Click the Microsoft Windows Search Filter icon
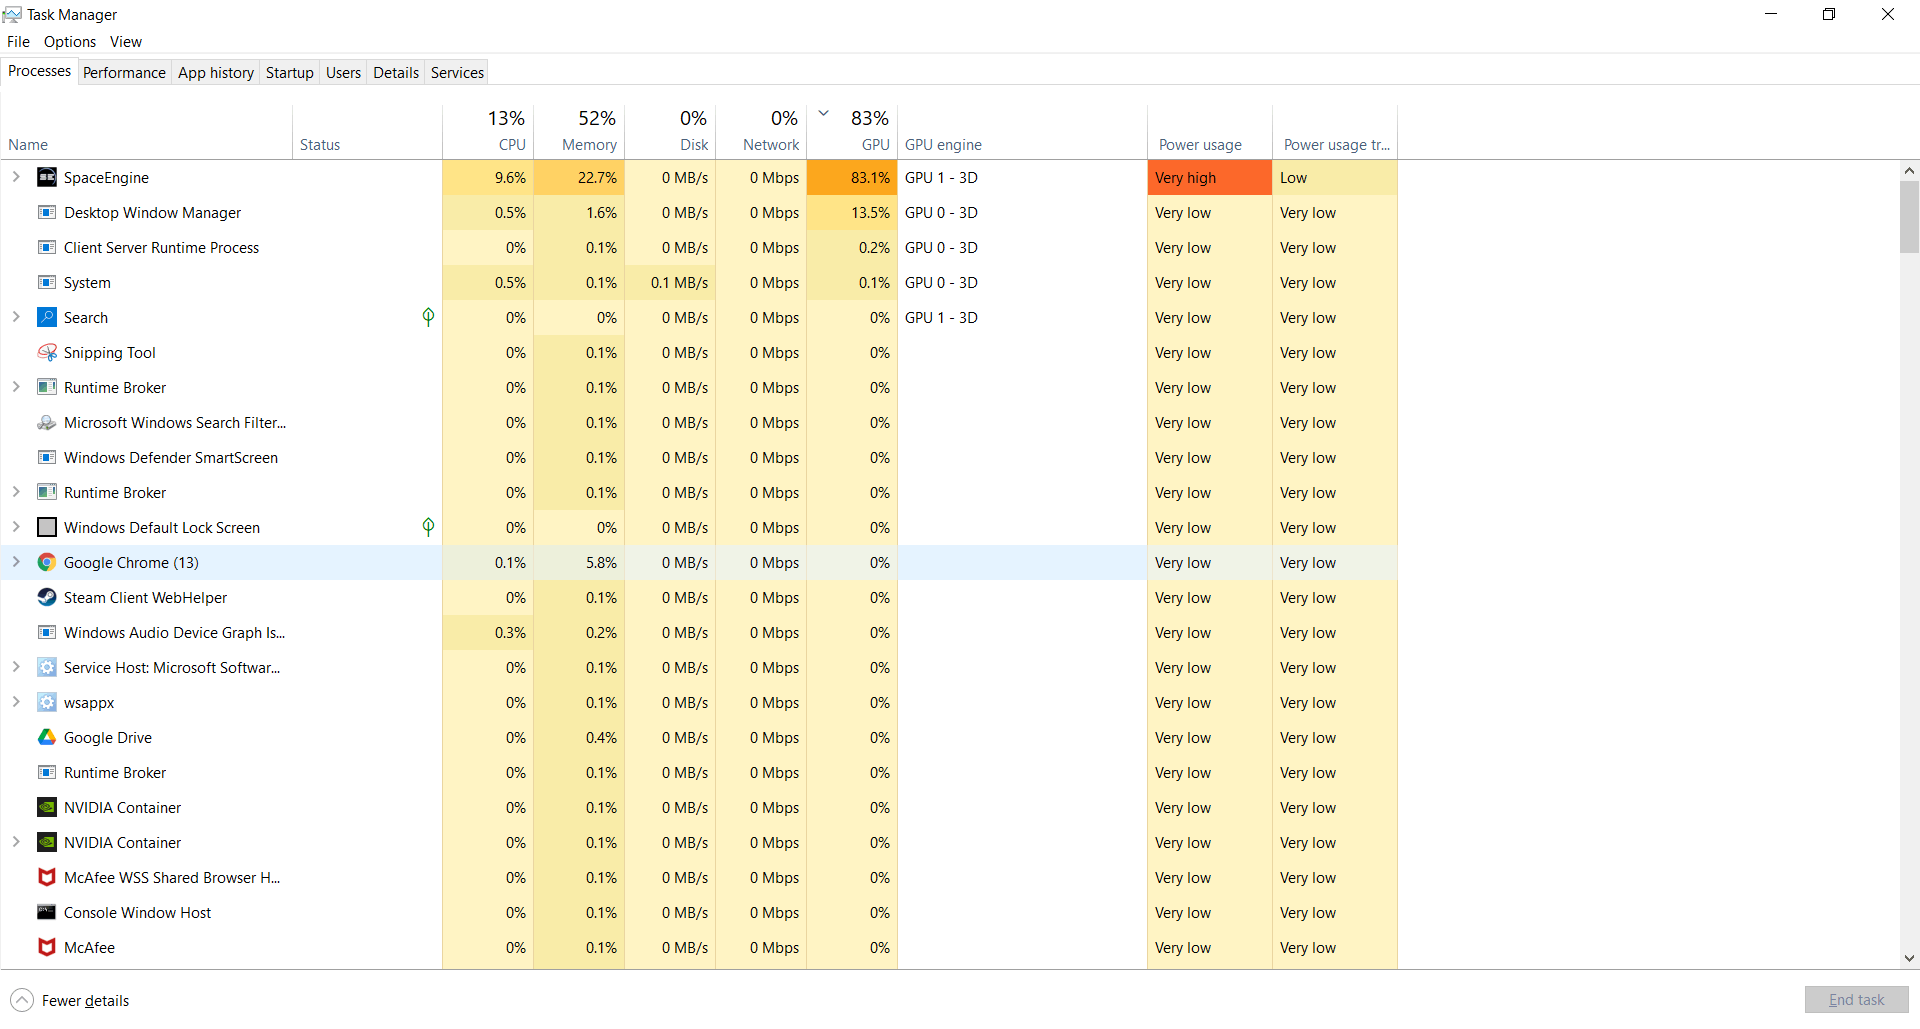Viewport: 1920px width, 1029px height. point(47,422)
